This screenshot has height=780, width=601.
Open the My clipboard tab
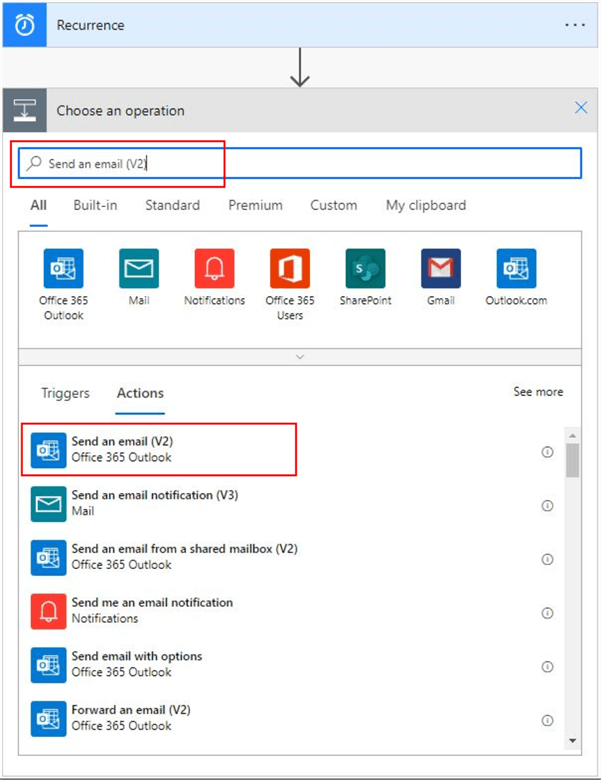pos(426,205)
